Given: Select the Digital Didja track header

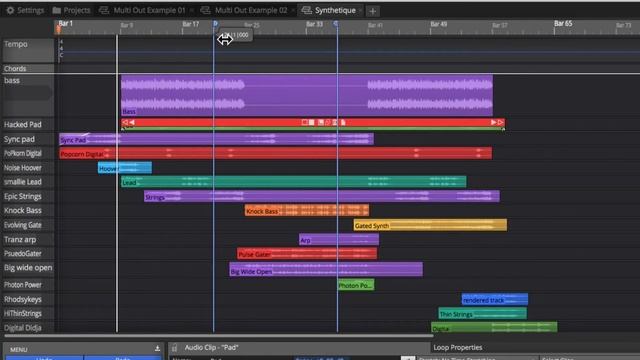Looking at the screenshot, I should tap(28, 328).
